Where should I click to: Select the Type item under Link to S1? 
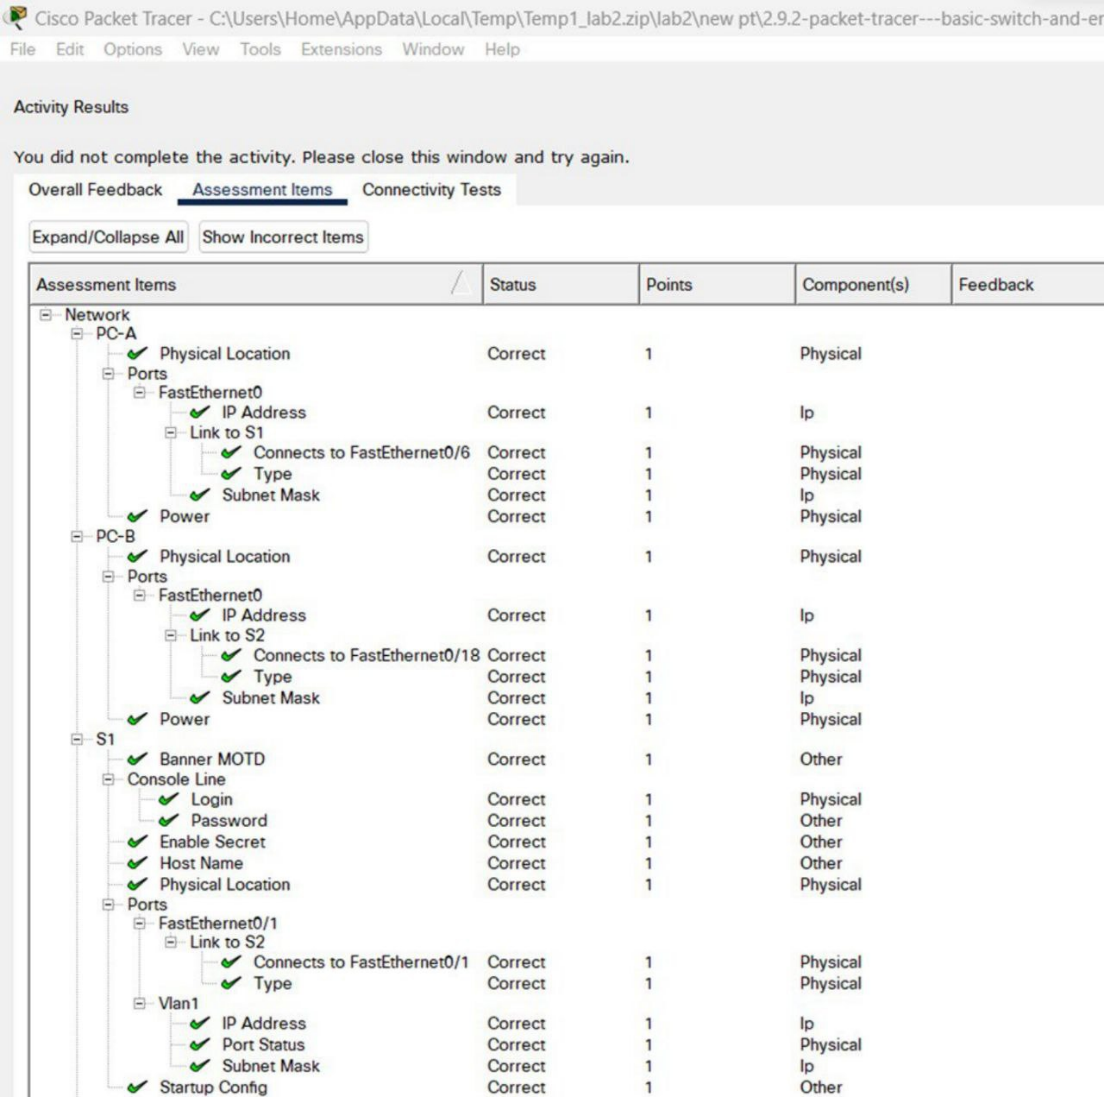pos(272,475)
